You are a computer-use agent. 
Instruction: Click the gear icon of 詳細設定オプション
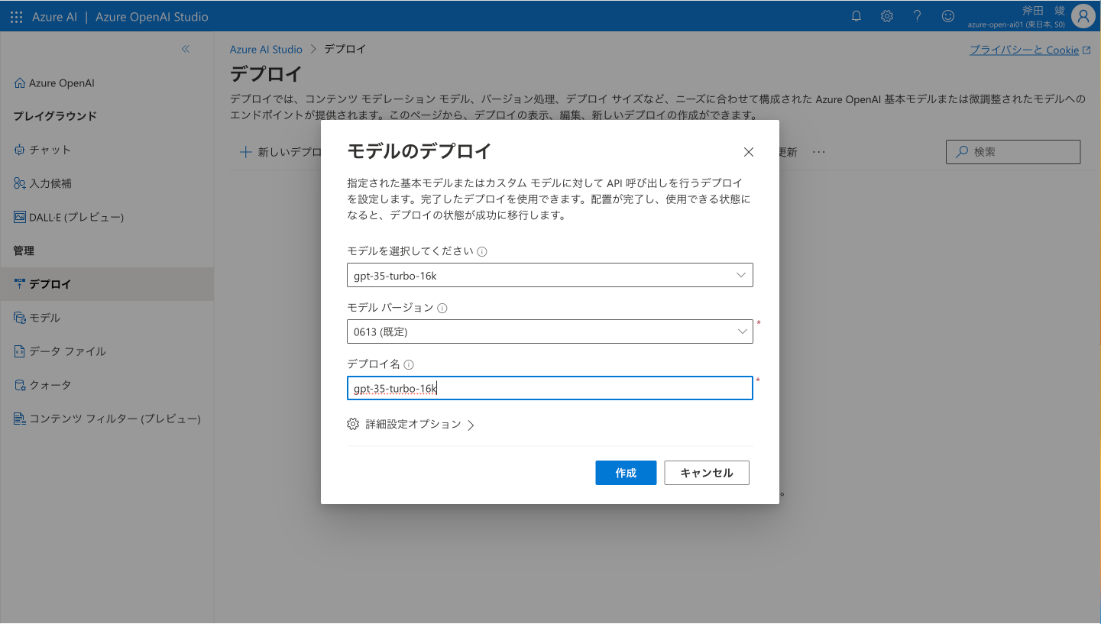click(x=353, y=424)
